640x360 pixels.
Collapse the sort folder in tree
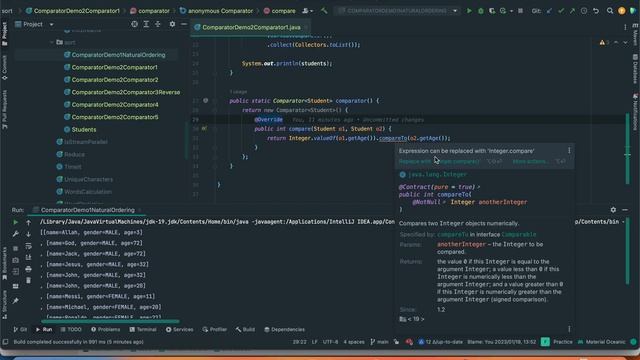pyautogui.click(x=52, y=42)
